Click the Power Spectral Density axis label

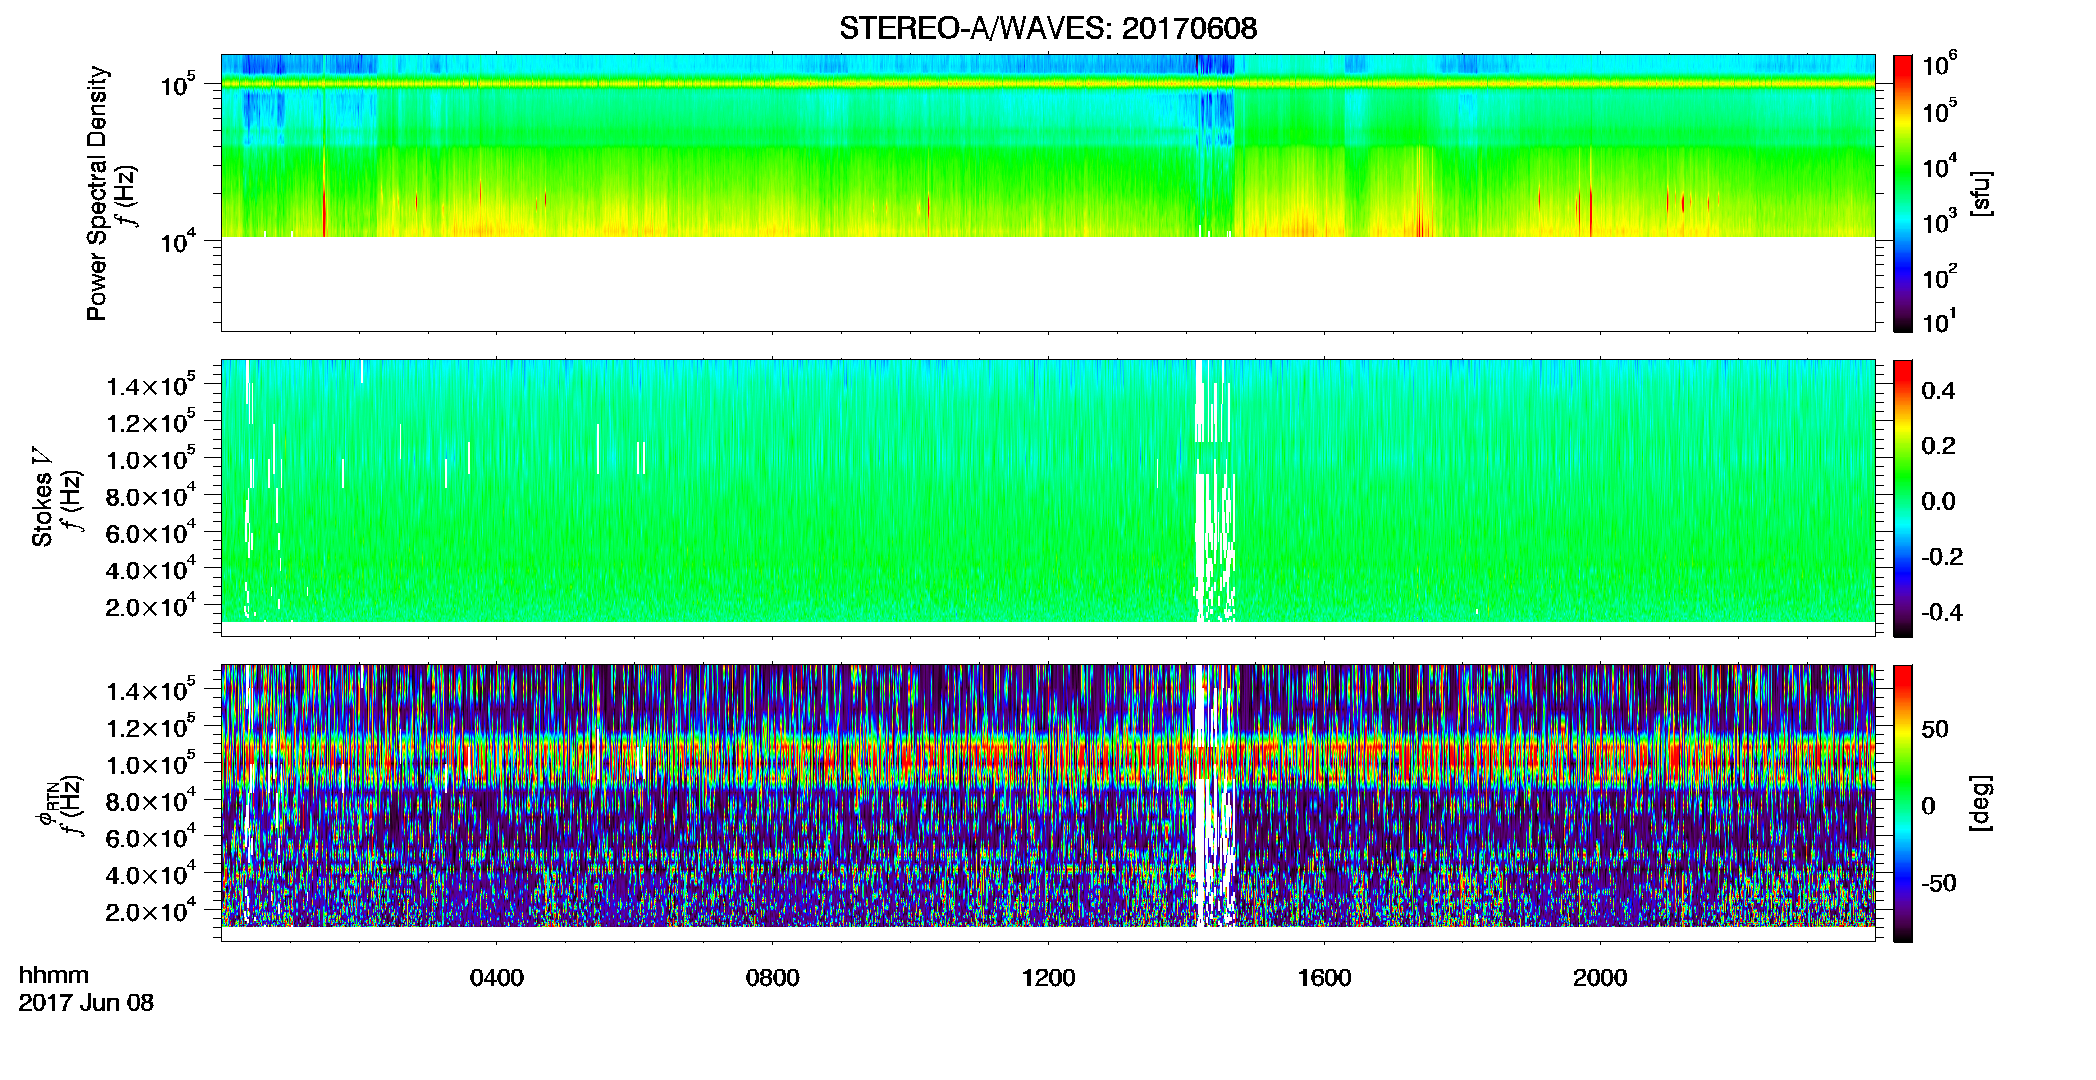click(x=97, y=193)
